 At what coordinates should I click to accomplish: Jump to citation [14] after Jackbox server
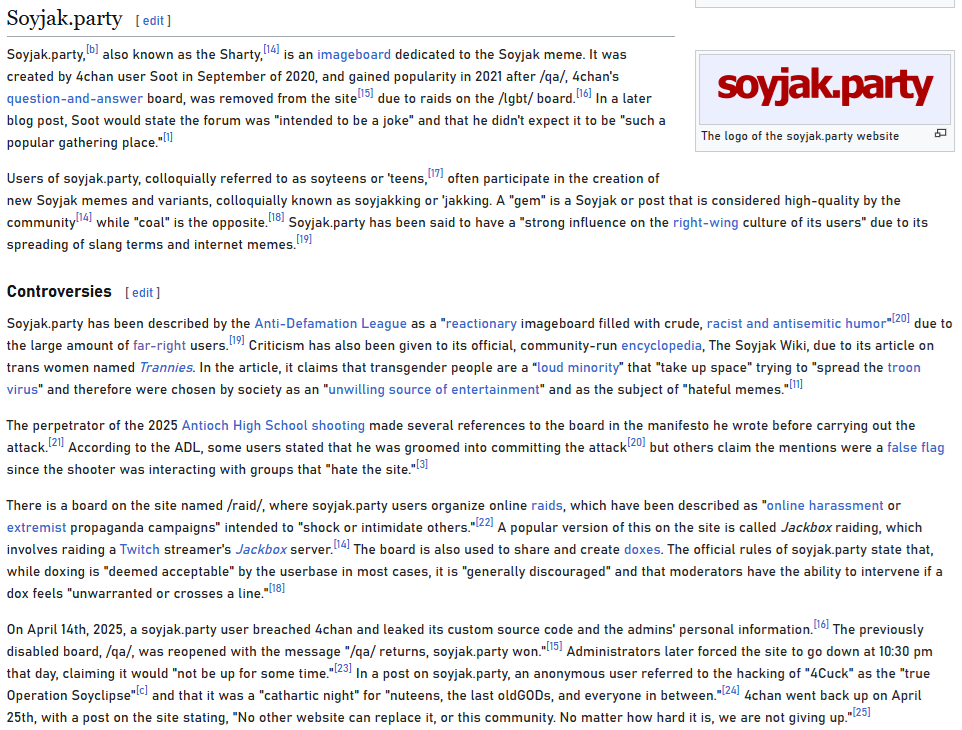341,545
